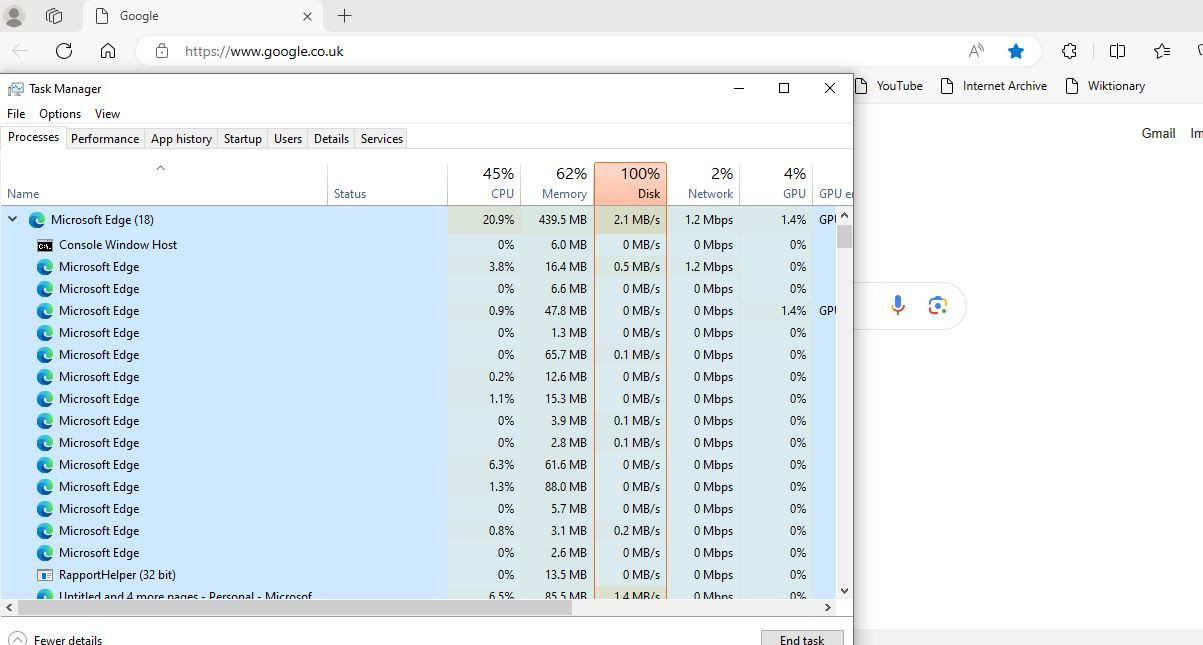Click the 439.5 MB memory value
This screenshot has height=645, width=1203.
pos(564,220)
